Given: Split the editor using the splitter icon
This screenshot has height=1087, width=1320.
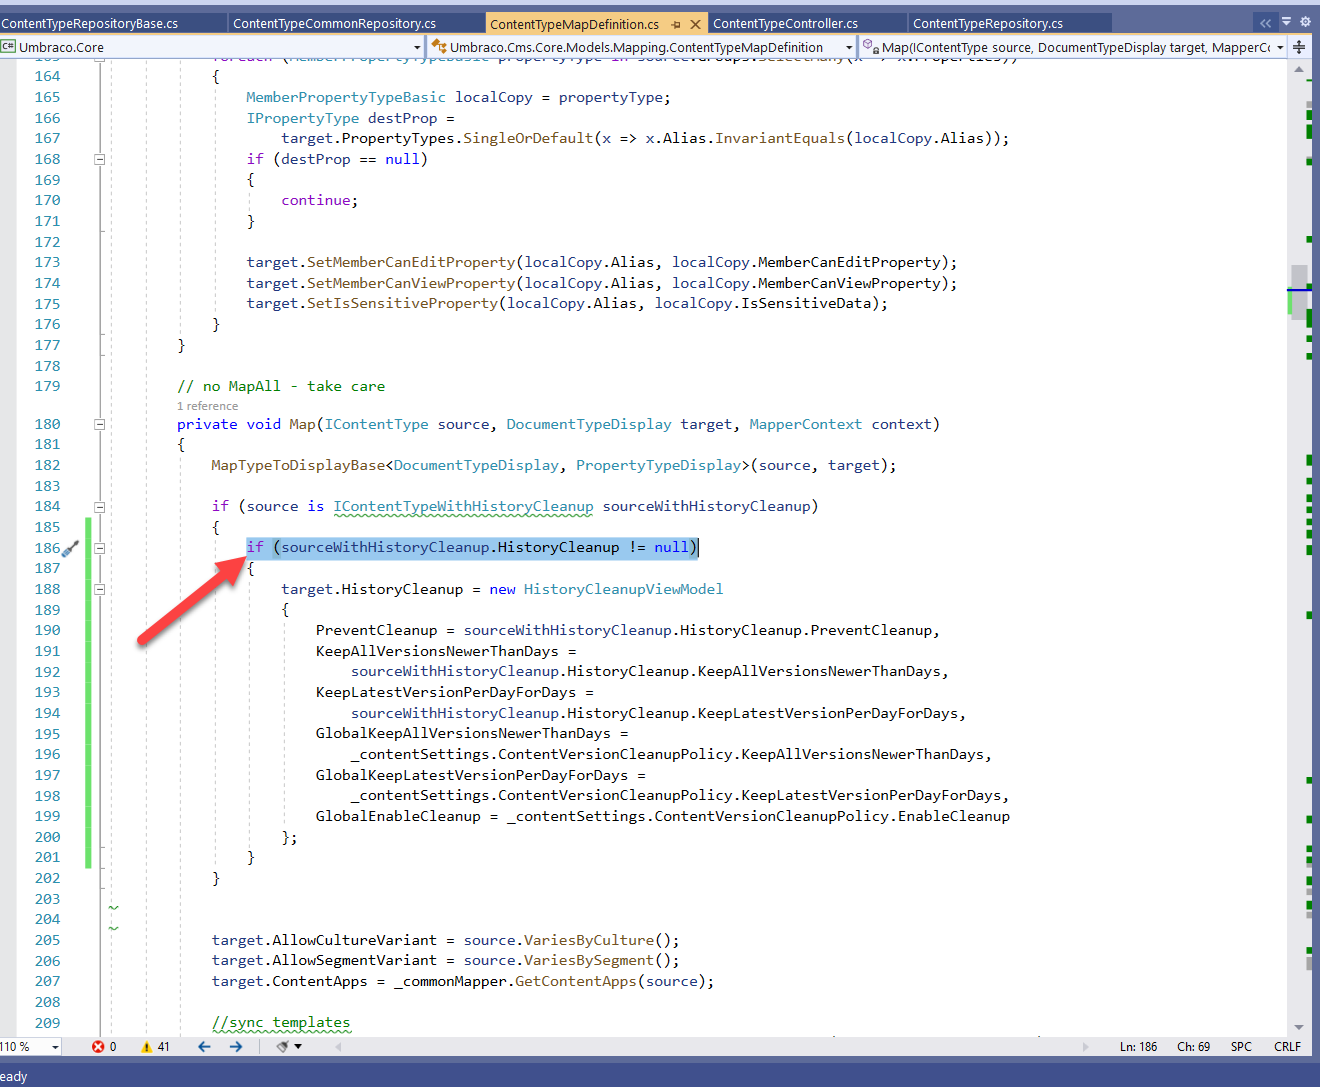Looking at the screenshot, I should (x=1300, y=46).
